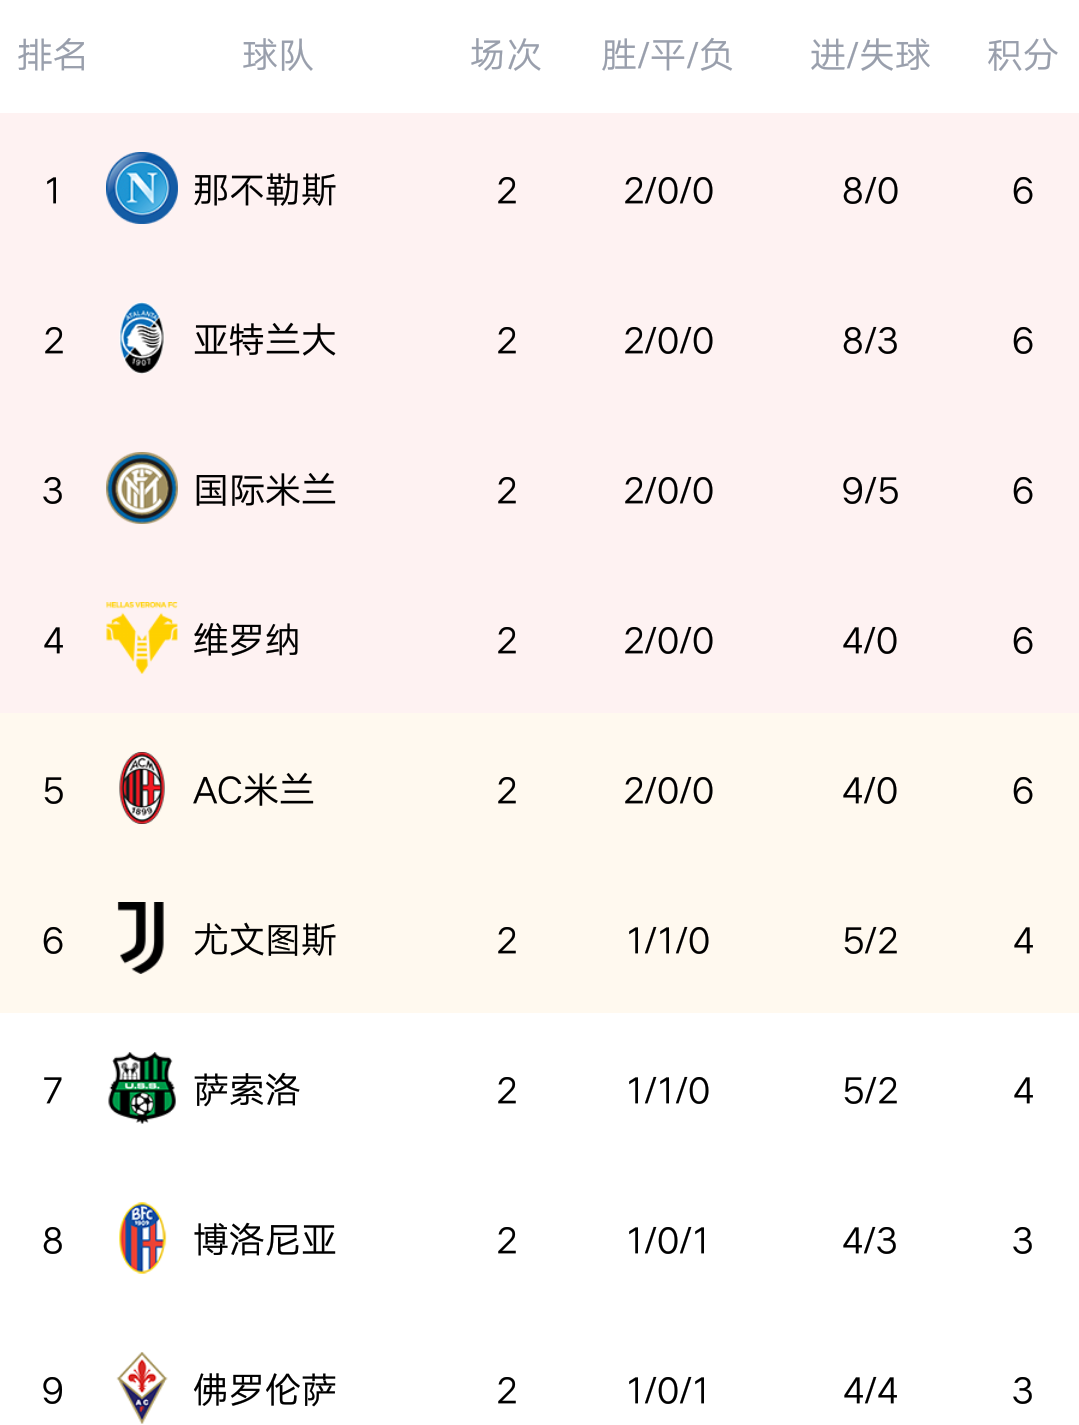Tap the Fiorentina purple lily crest

pyautogui.click(x=142, y=1388)
